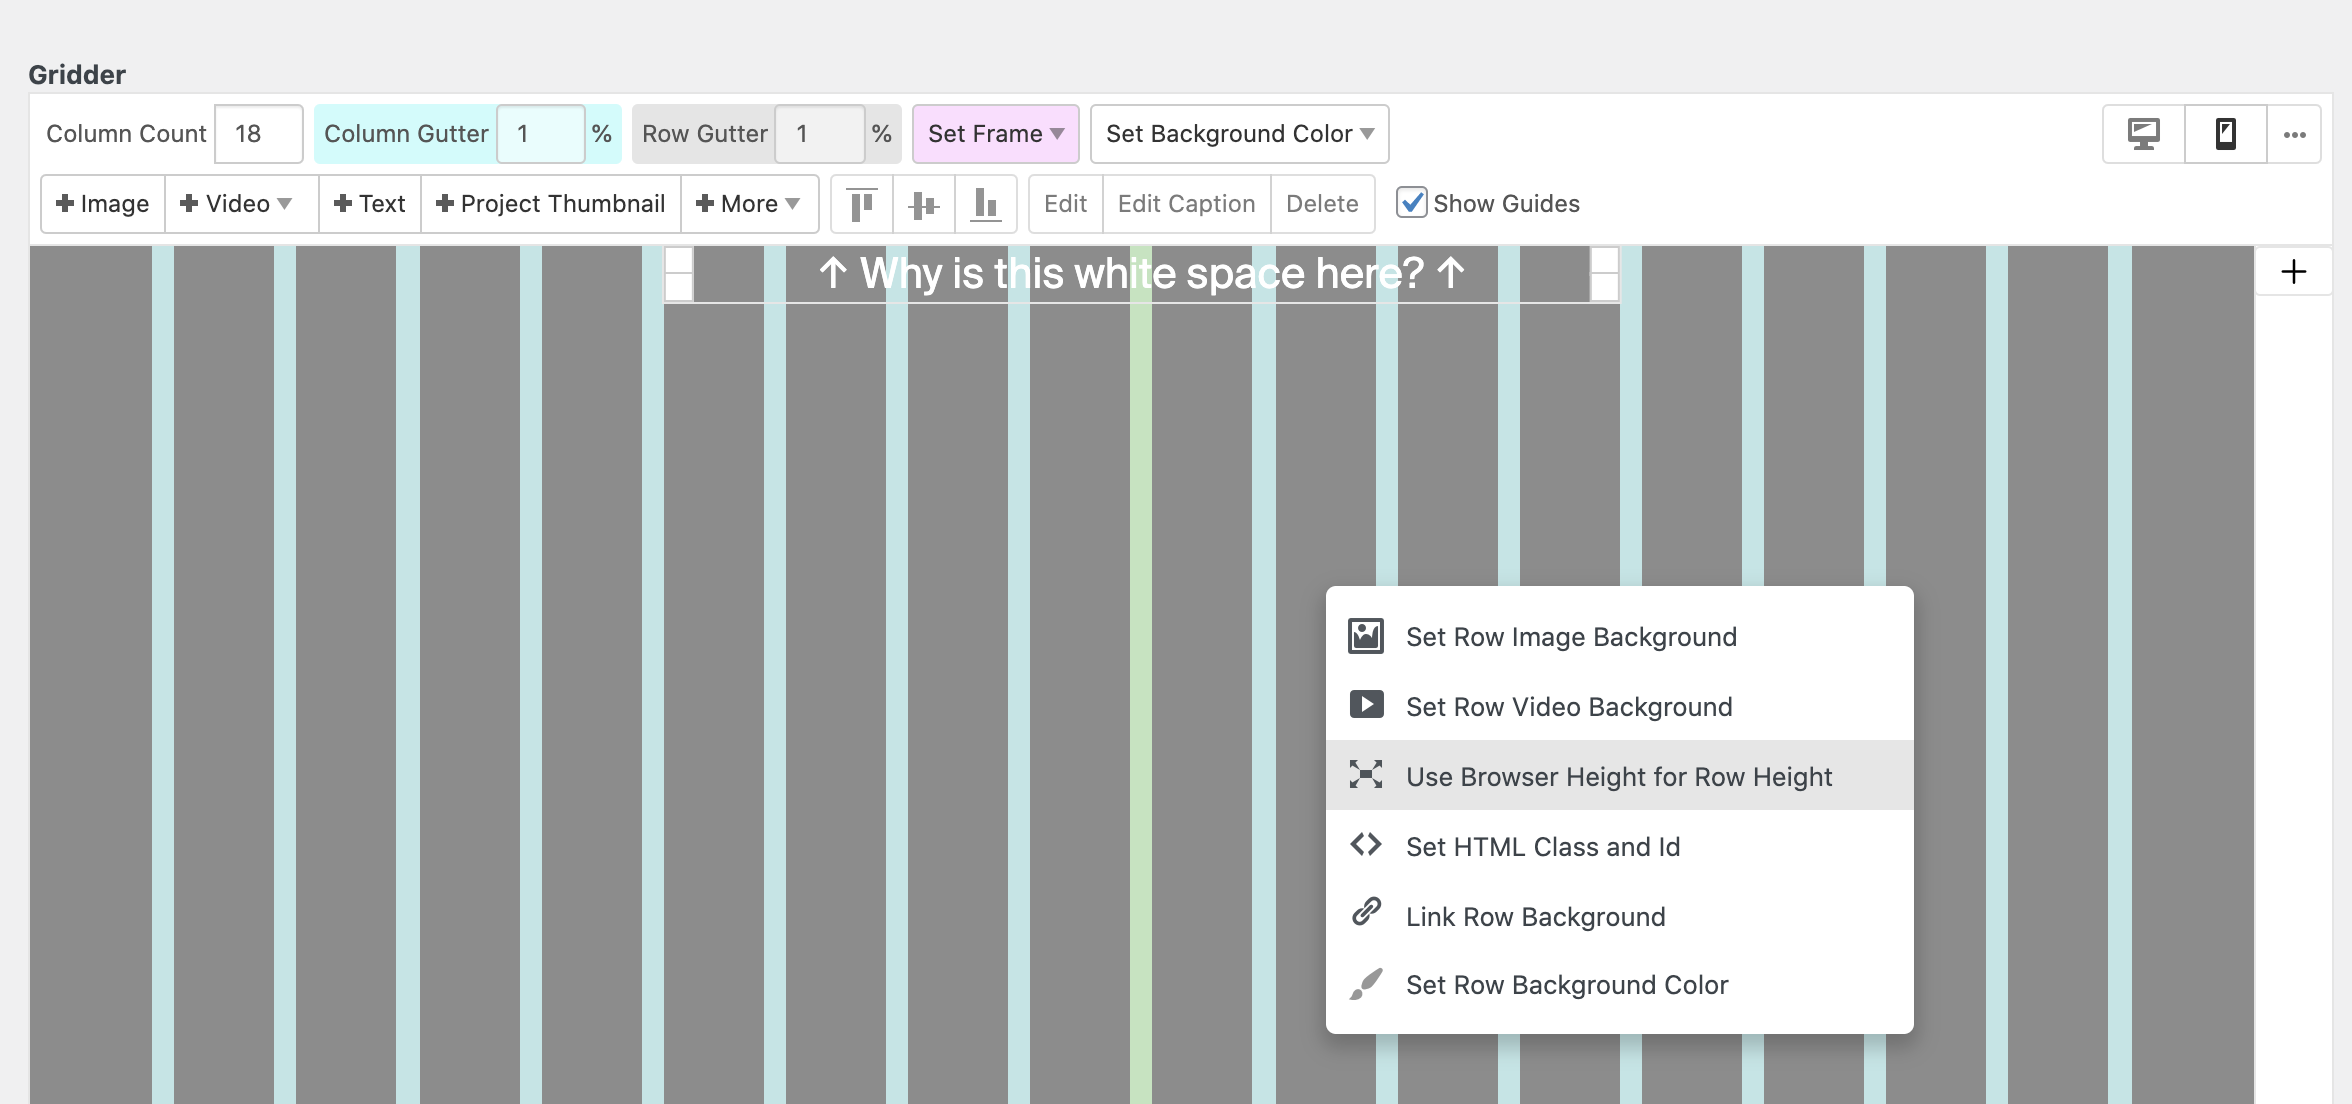Click the plus add-row icon
2352x1104 pixels.
pos(2294,272)
